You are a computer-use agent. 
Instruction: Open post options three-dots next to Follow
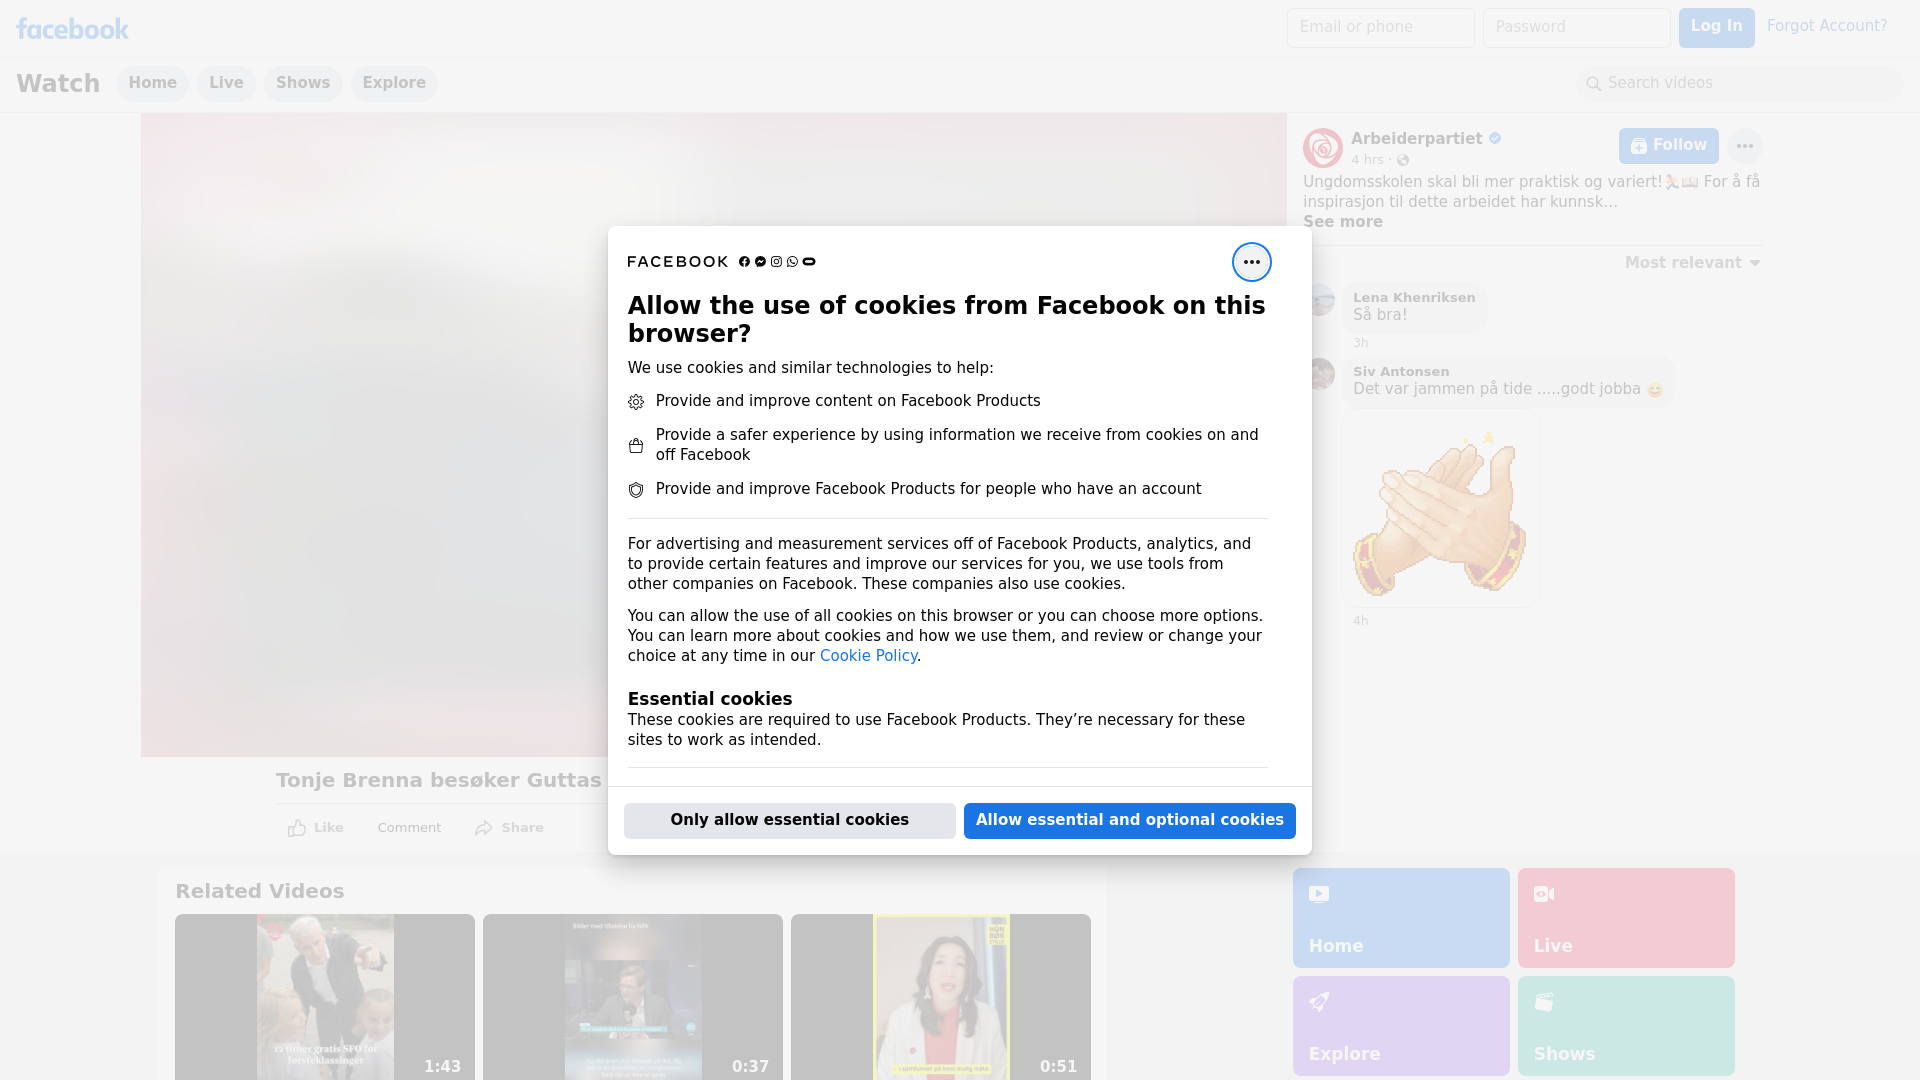point(1744,146)
